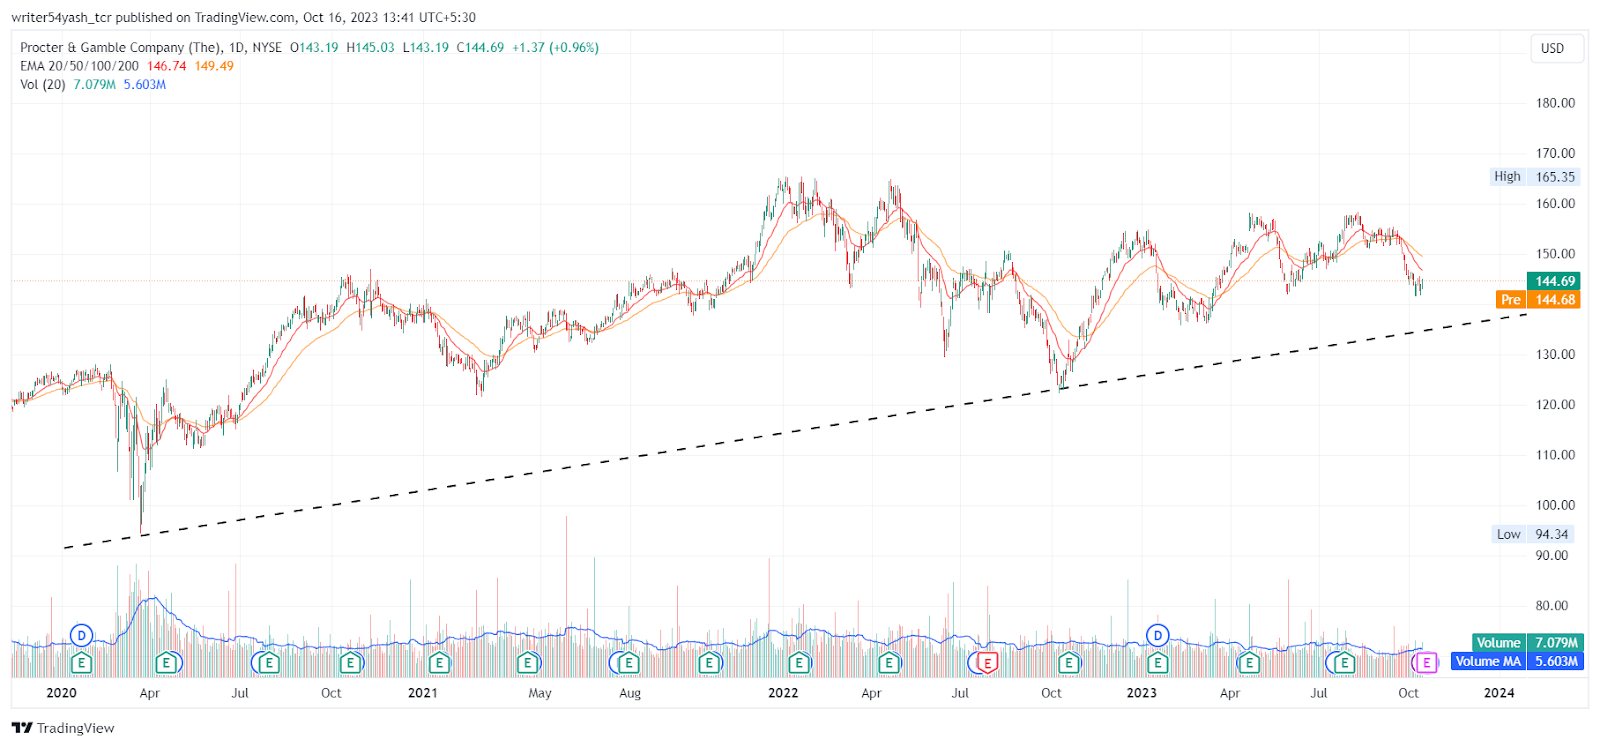Open the USD currency selector
Image resolution: width=1600 pixels, height=747 pixels.
[1556, 48]
